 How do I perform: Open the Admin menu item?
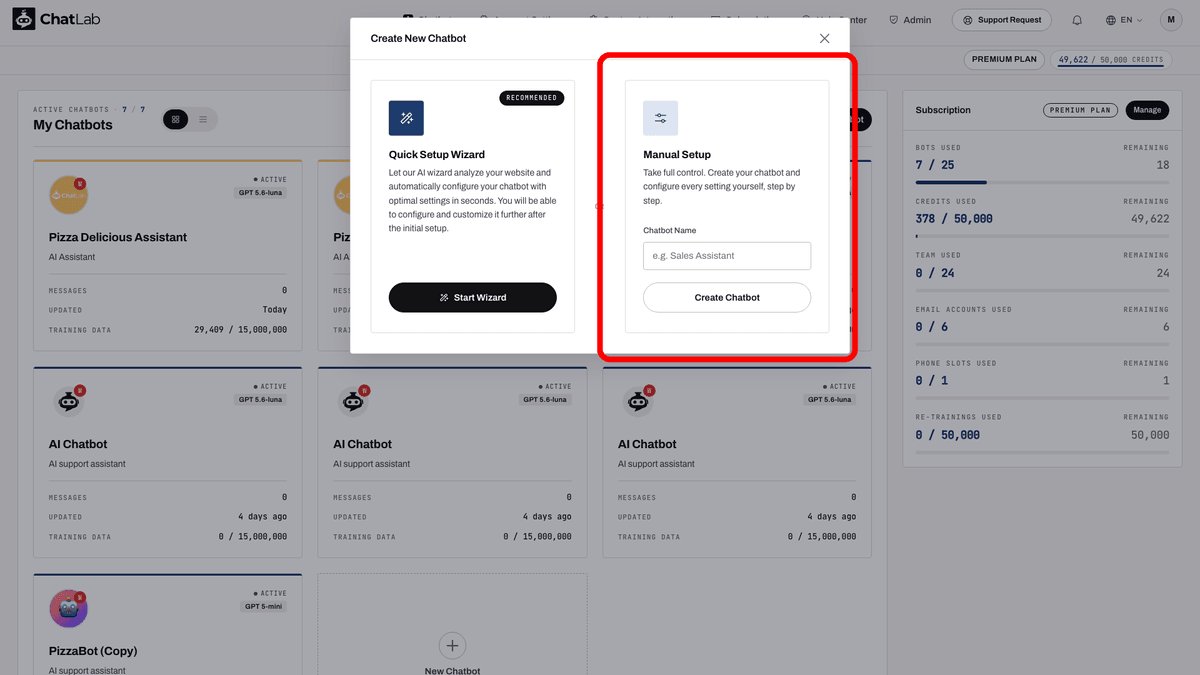coord(910,20)
